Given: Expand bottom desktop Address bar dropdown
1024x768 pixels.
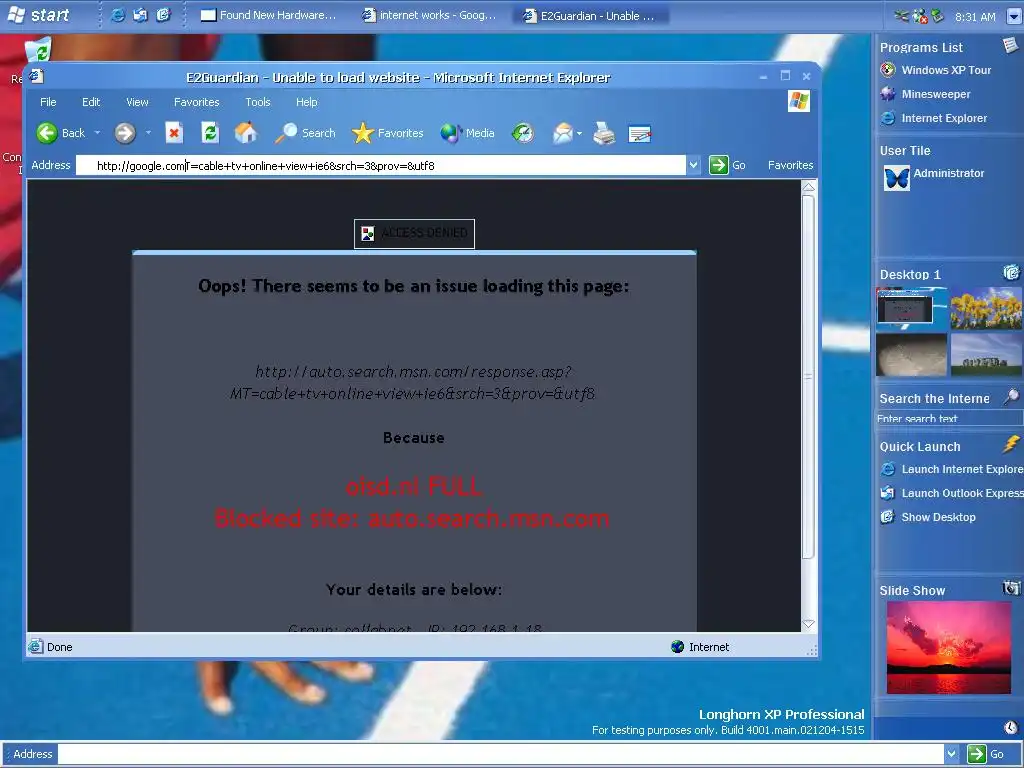Looking at the screenshot, I should 952,754.
